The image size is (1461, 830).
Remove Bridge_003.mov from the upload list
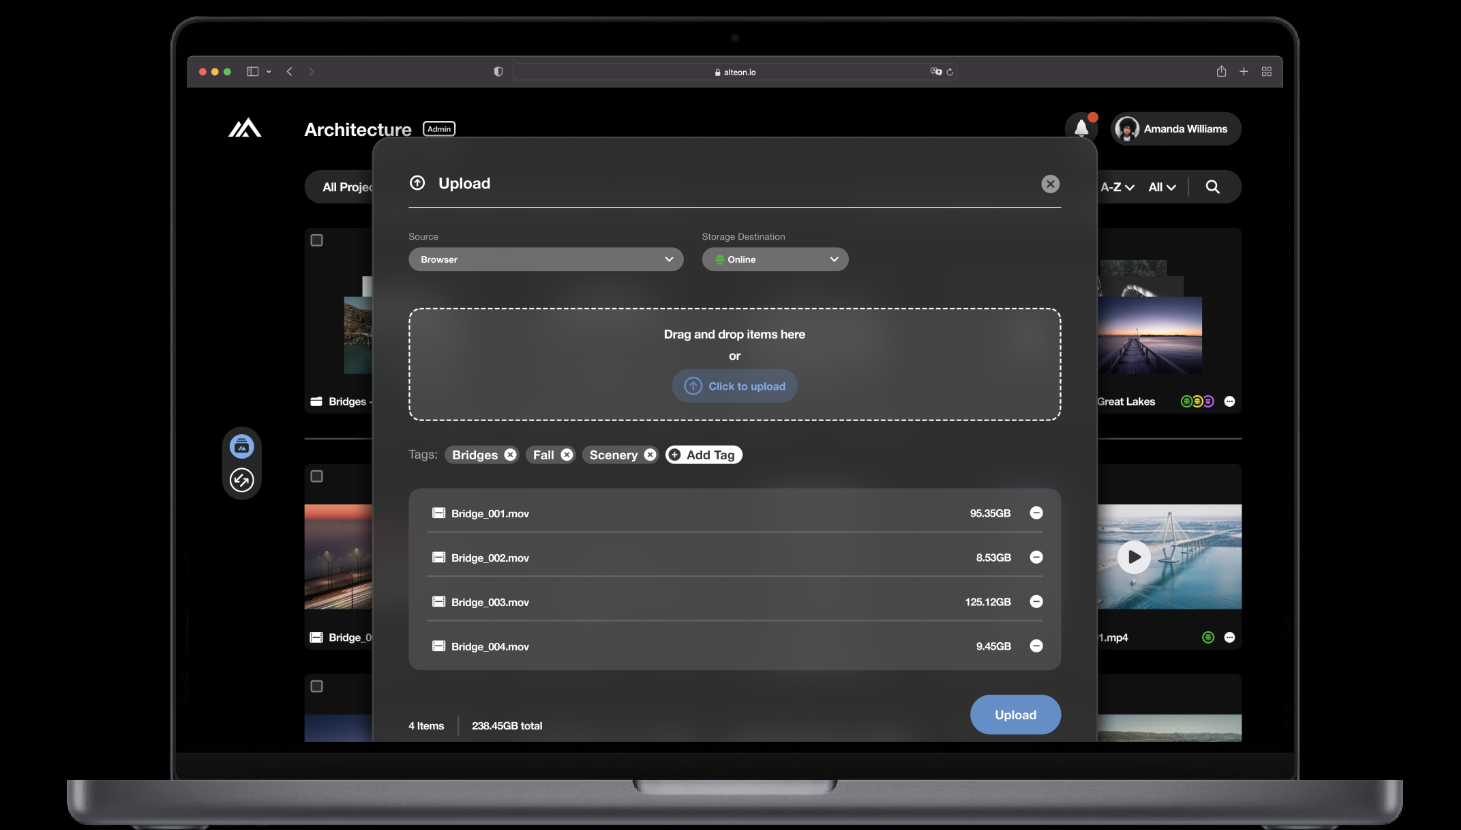[x=1036, y=602]
